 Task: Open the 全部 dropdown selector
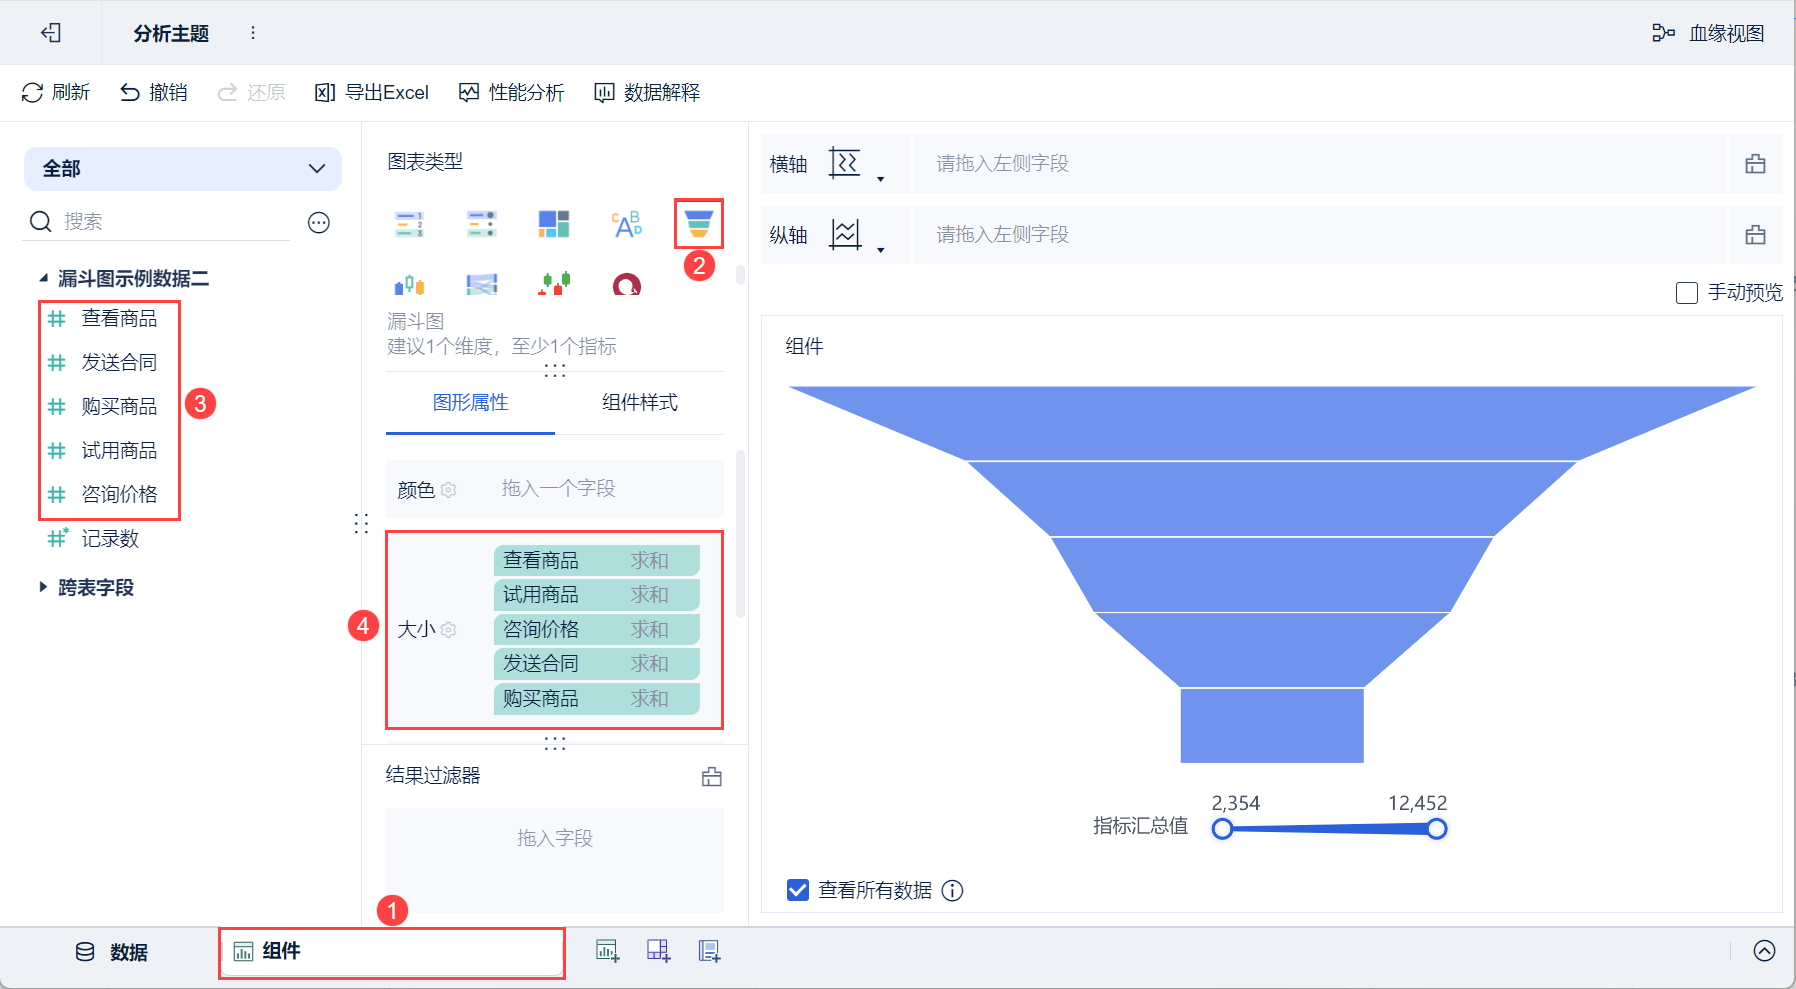[x=183, y=169]
